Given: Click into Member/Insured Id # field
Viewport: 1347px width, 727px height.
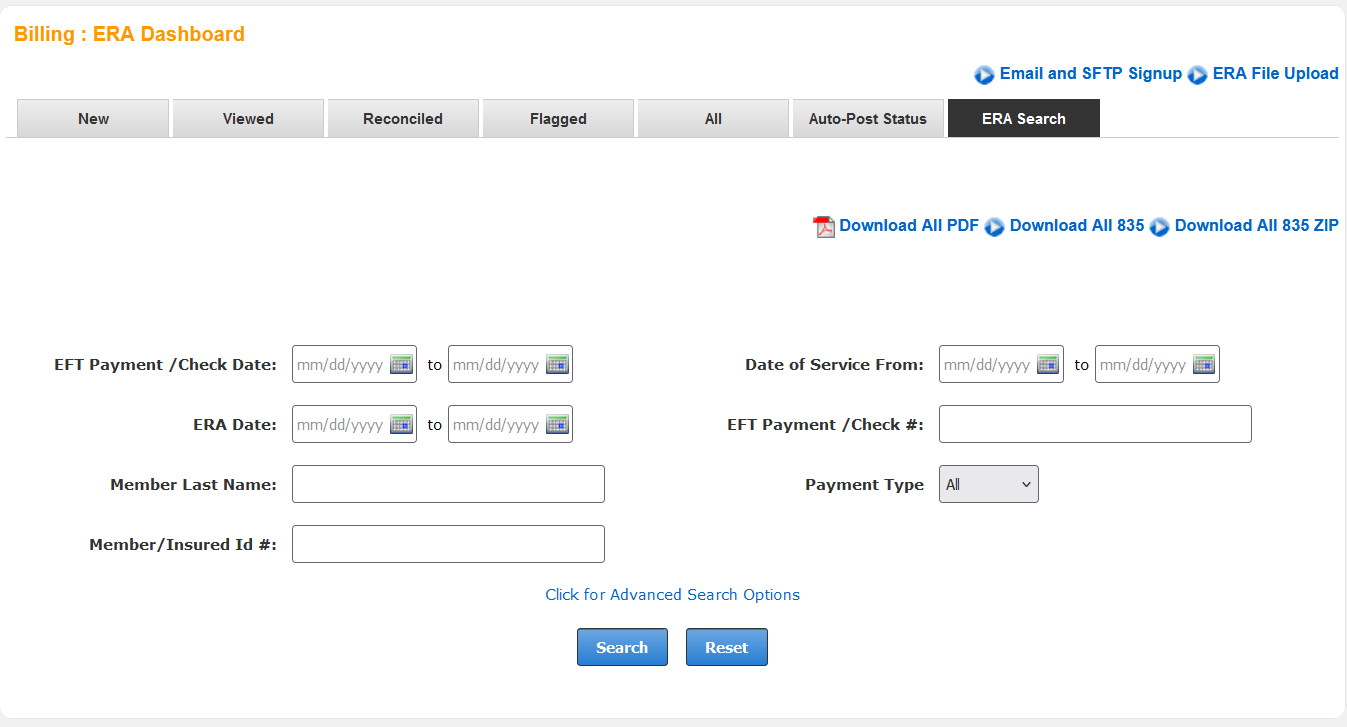Looking at the screenshot, I should pos(448,544).
